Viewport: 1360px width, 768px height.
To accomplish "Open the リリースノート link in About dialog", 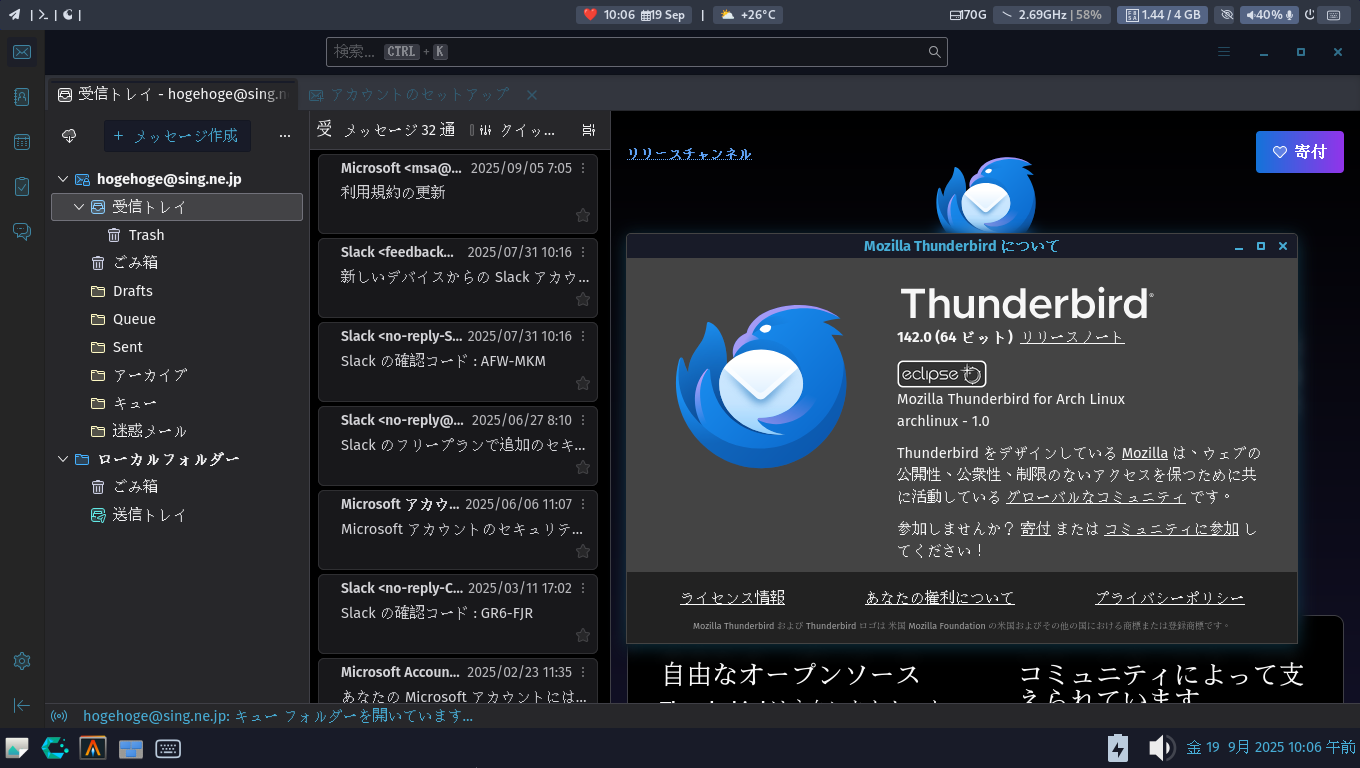I will [x=1072, y=337].
